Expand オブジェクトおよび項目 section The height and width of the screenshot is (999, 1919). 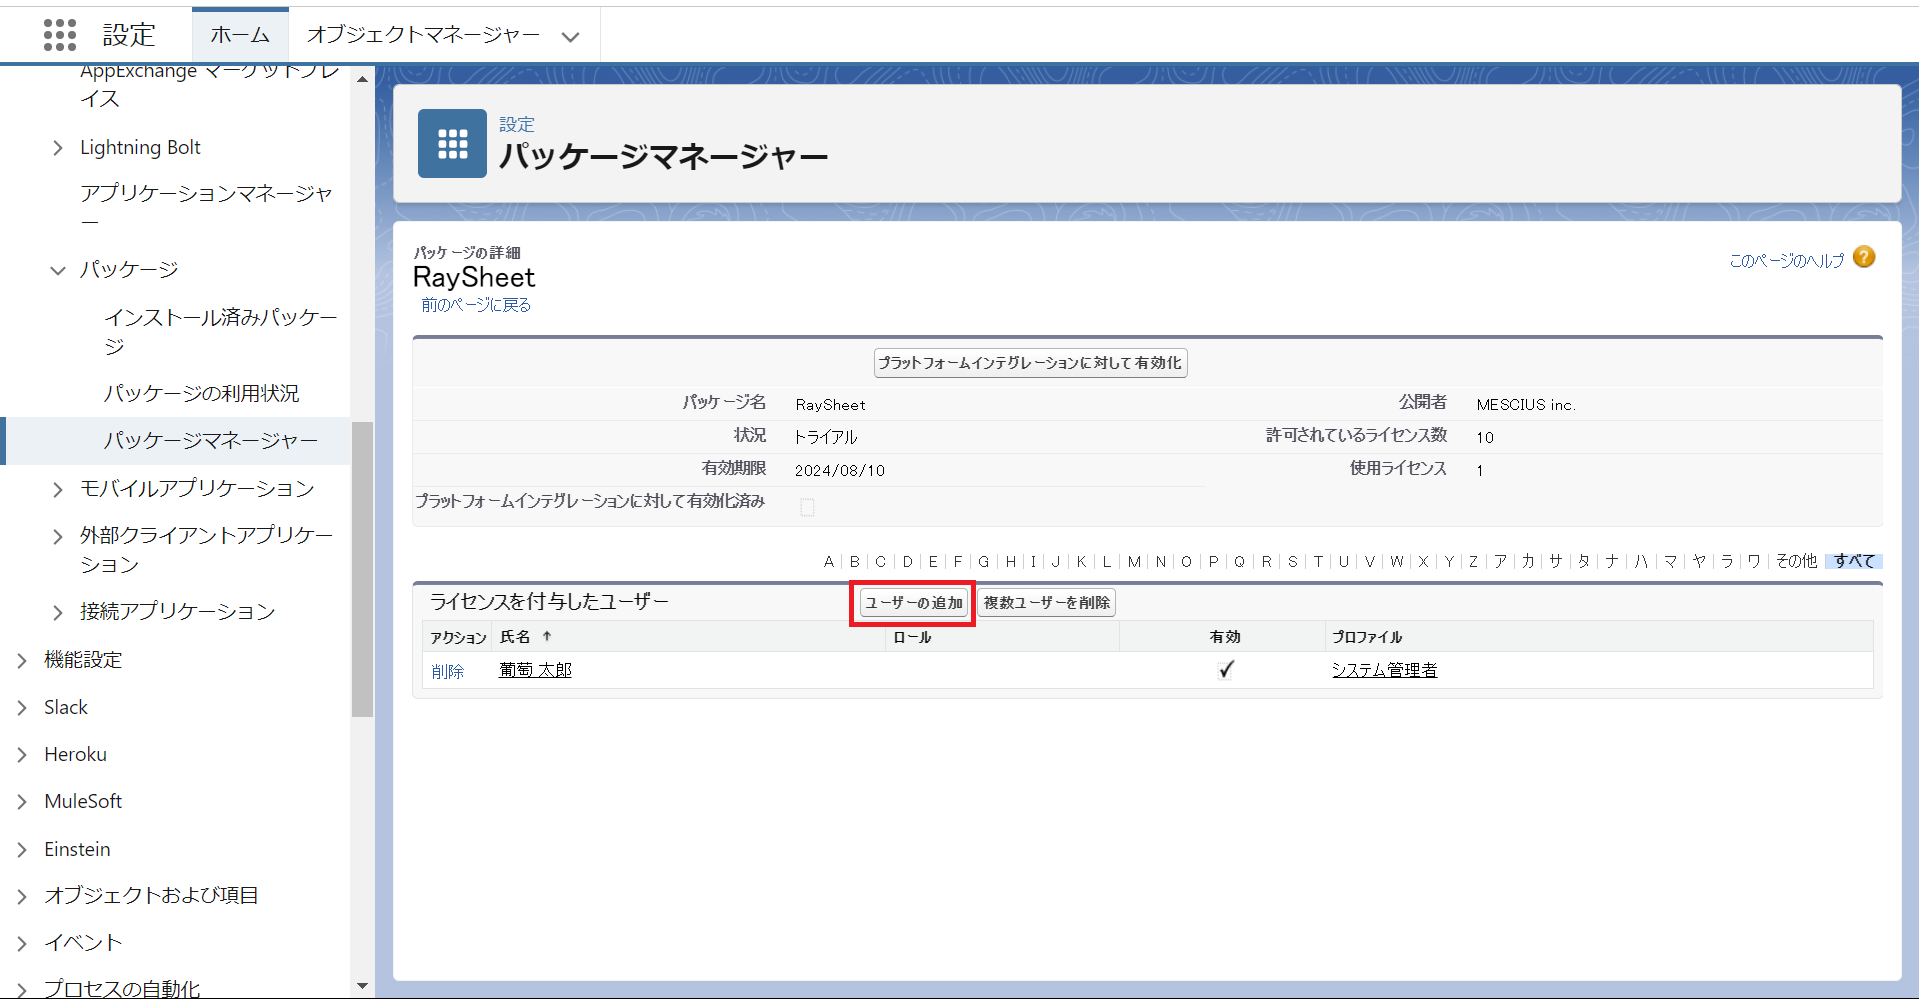click(x=22, y=896)
